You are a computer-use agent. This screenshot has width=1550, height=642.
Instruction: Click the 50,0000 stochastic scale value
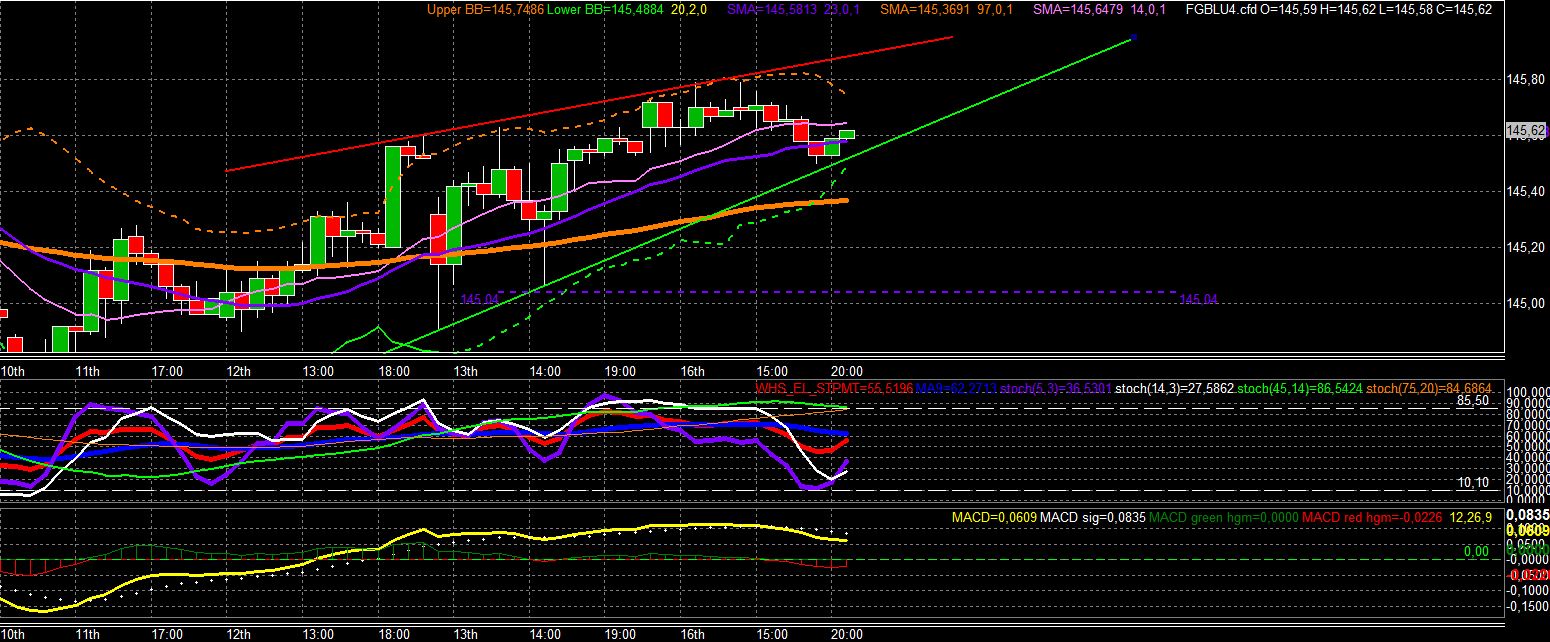1527,446
